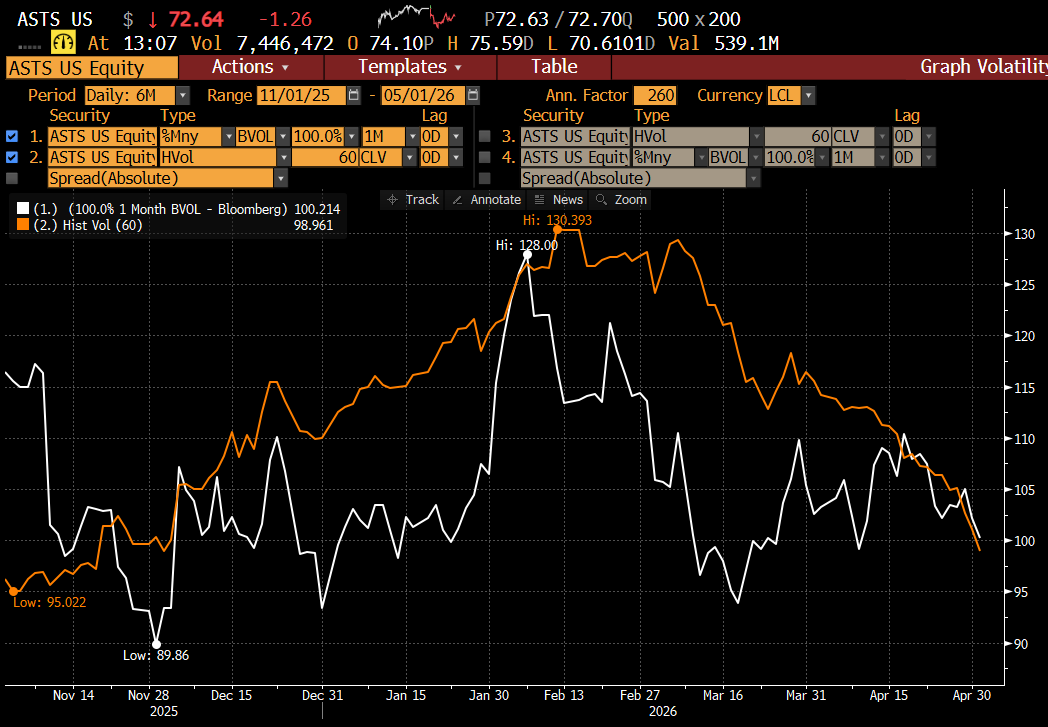Edit series 1 ASTS US Equity security field

pos(102,136)
